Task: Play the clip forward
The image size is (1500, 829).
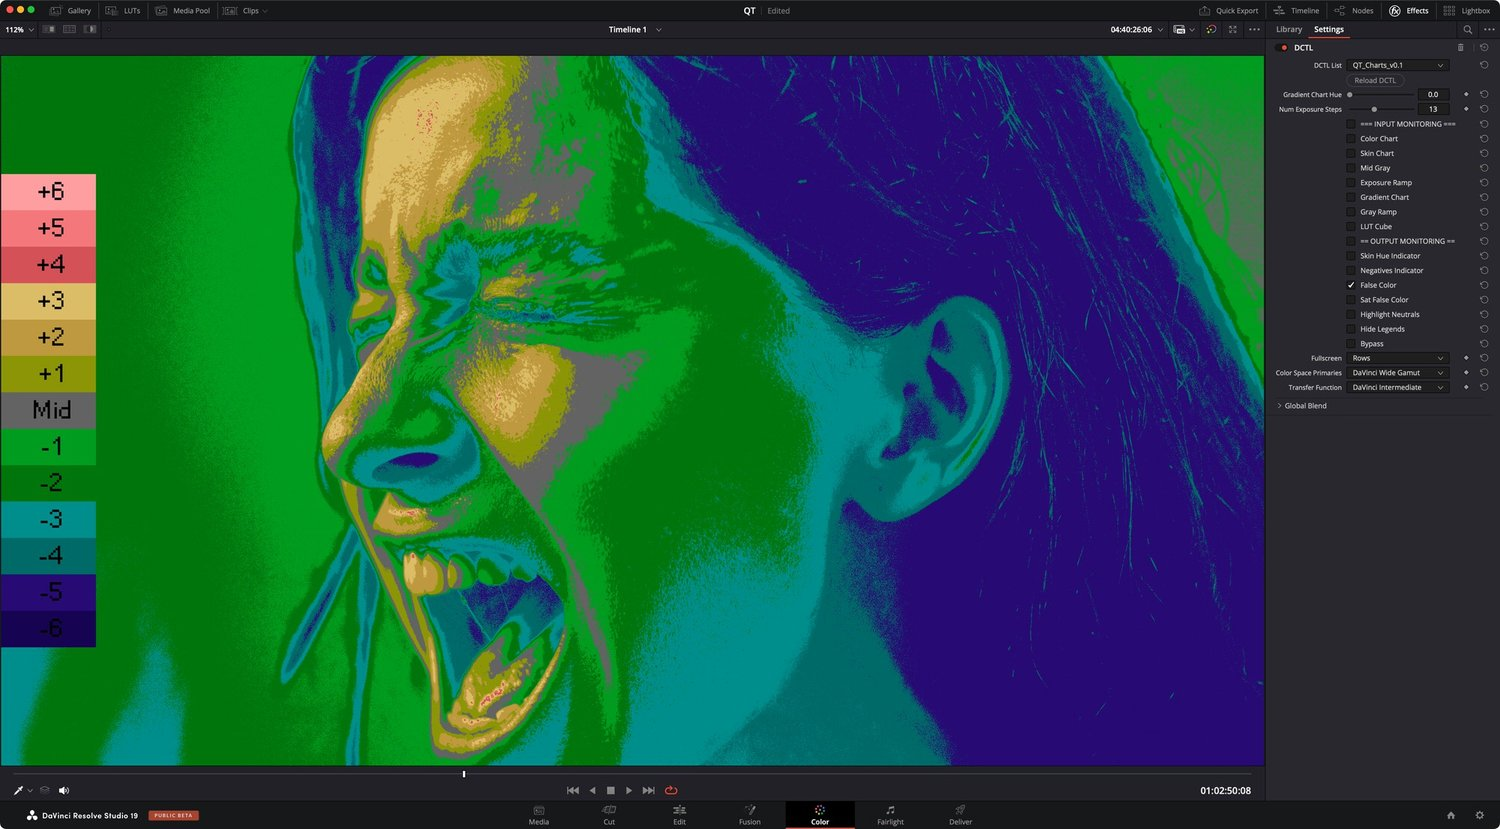Action: tap(629, 790)
